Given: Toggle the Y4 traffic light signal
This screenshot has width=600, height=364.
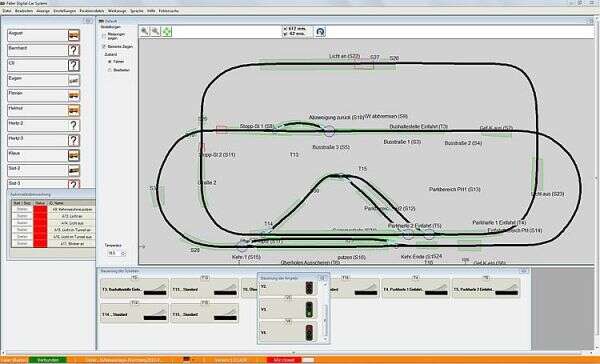Looking at the screenshot, I should 309,332.
